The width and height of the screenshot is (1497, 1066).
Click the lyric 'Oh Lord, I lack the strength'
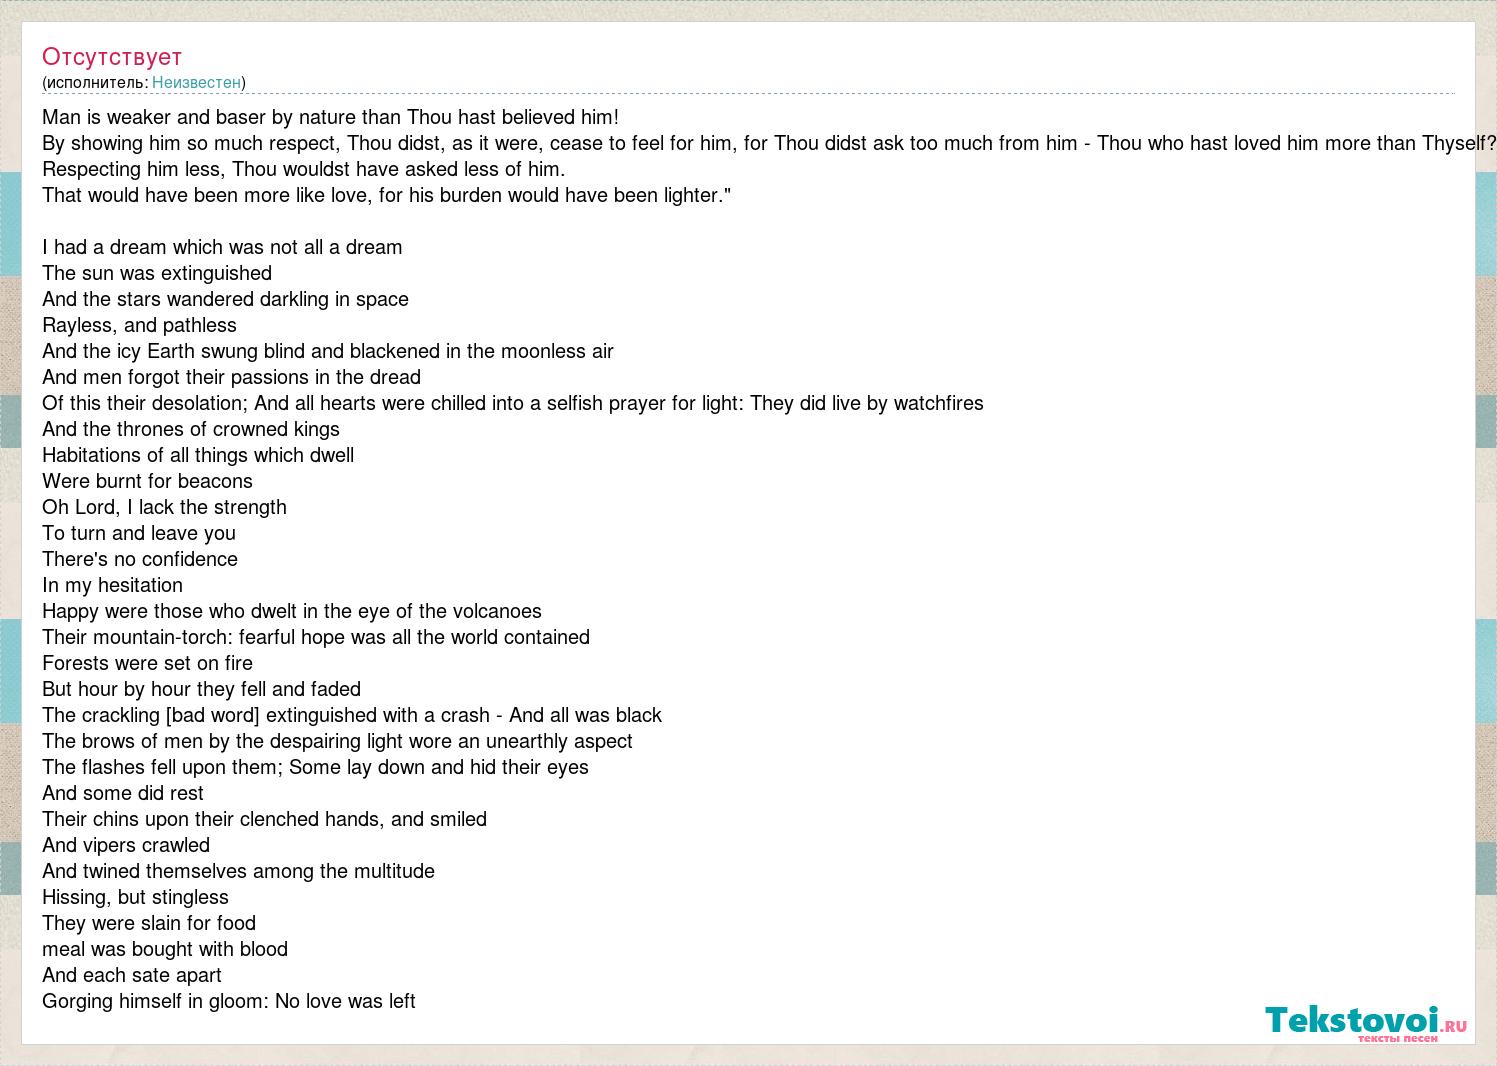(x=164, y=507)
